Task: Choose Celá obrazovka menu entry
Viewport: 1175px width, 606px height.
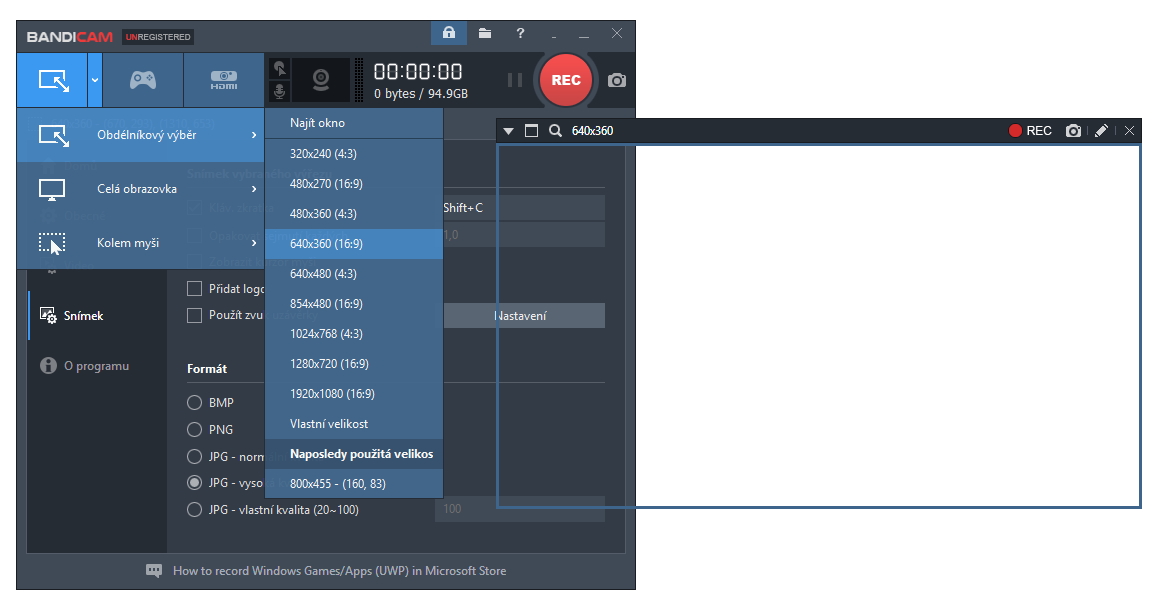Action: pos(141,189)
